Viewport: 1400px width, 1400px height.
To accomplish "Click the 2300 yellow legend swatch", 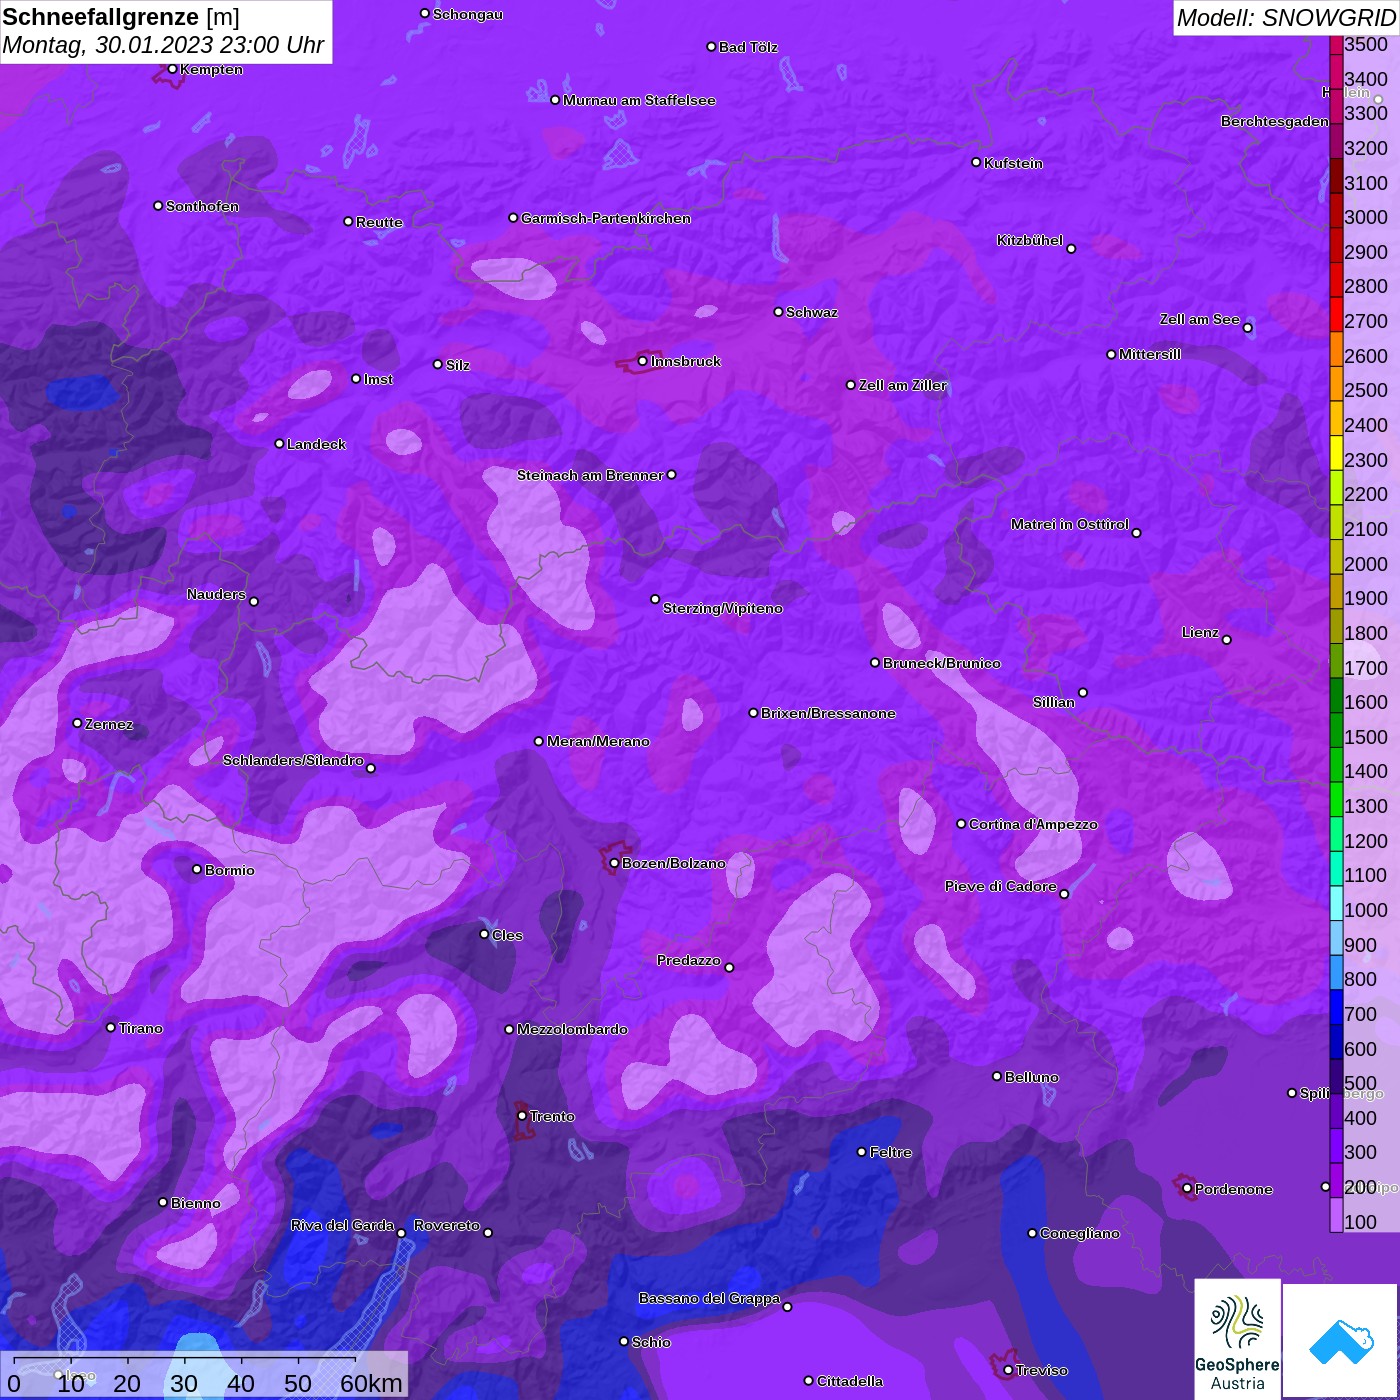I will coord(1336,452).
